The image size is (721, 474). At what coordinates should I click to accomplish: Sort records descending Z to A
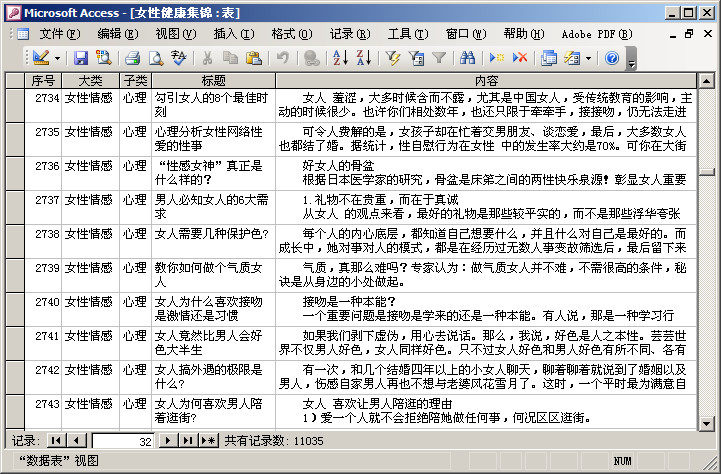(x=364, y=58)
